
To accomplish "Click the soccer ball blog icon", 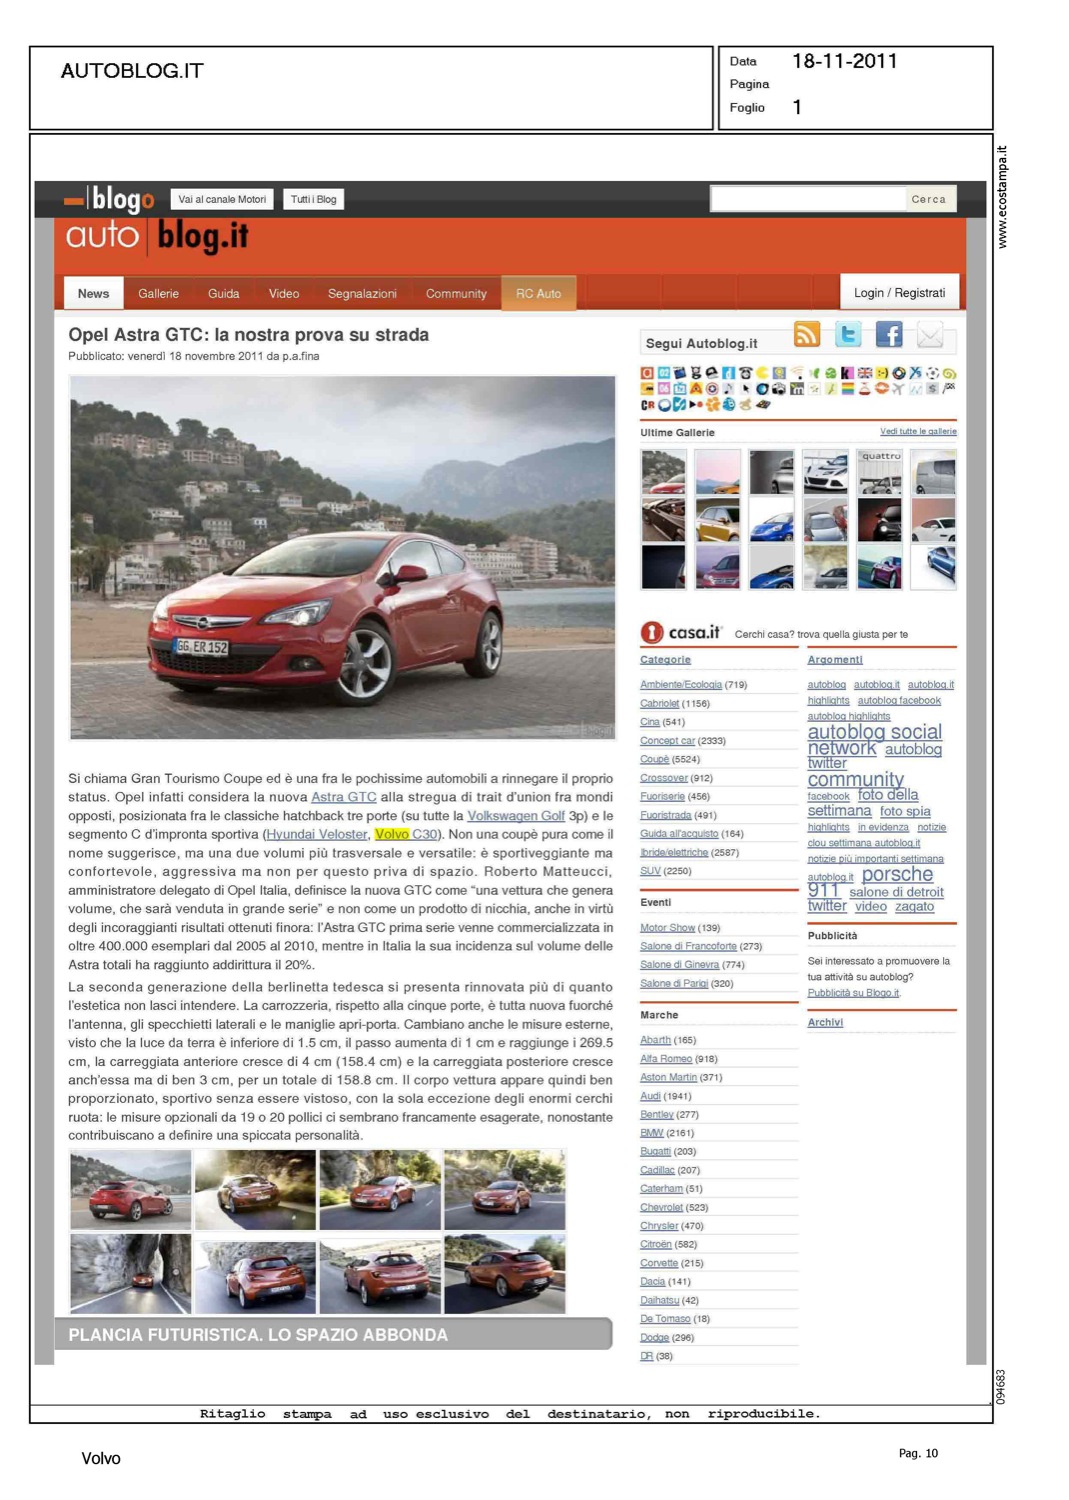I will click(x=932, y=373).
